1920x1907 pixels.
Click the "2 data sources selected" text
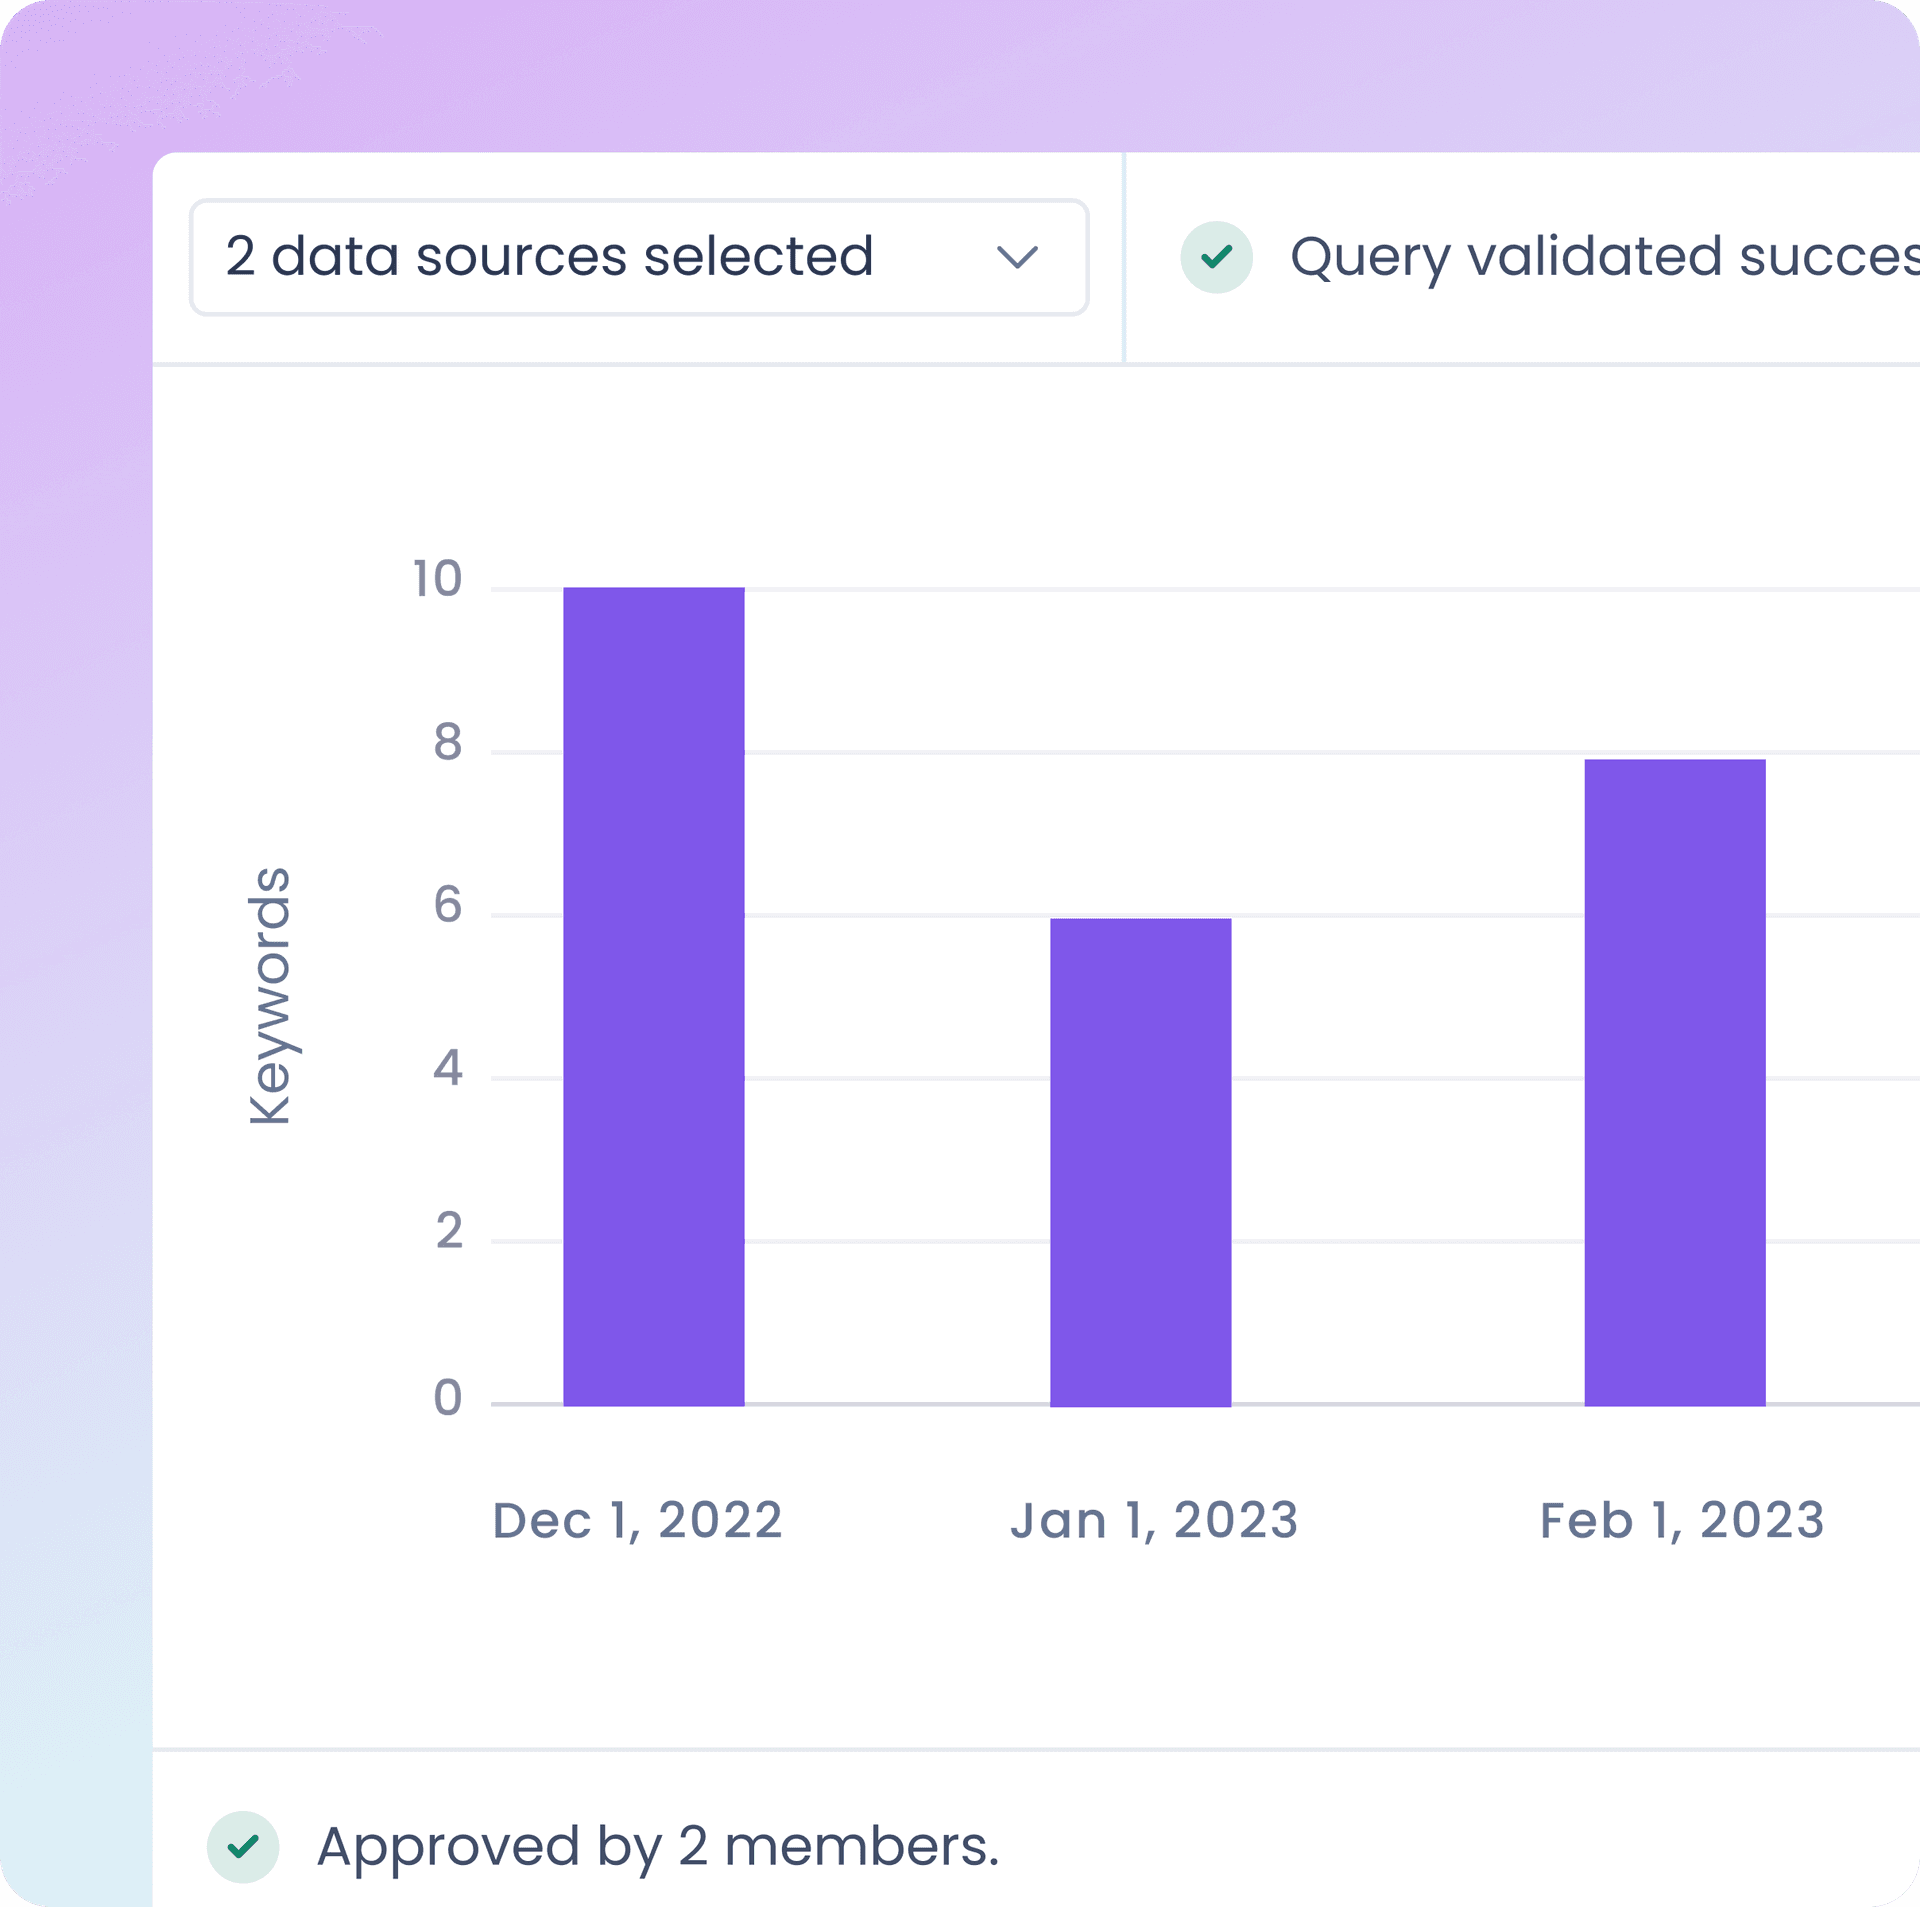coord(549,257)
